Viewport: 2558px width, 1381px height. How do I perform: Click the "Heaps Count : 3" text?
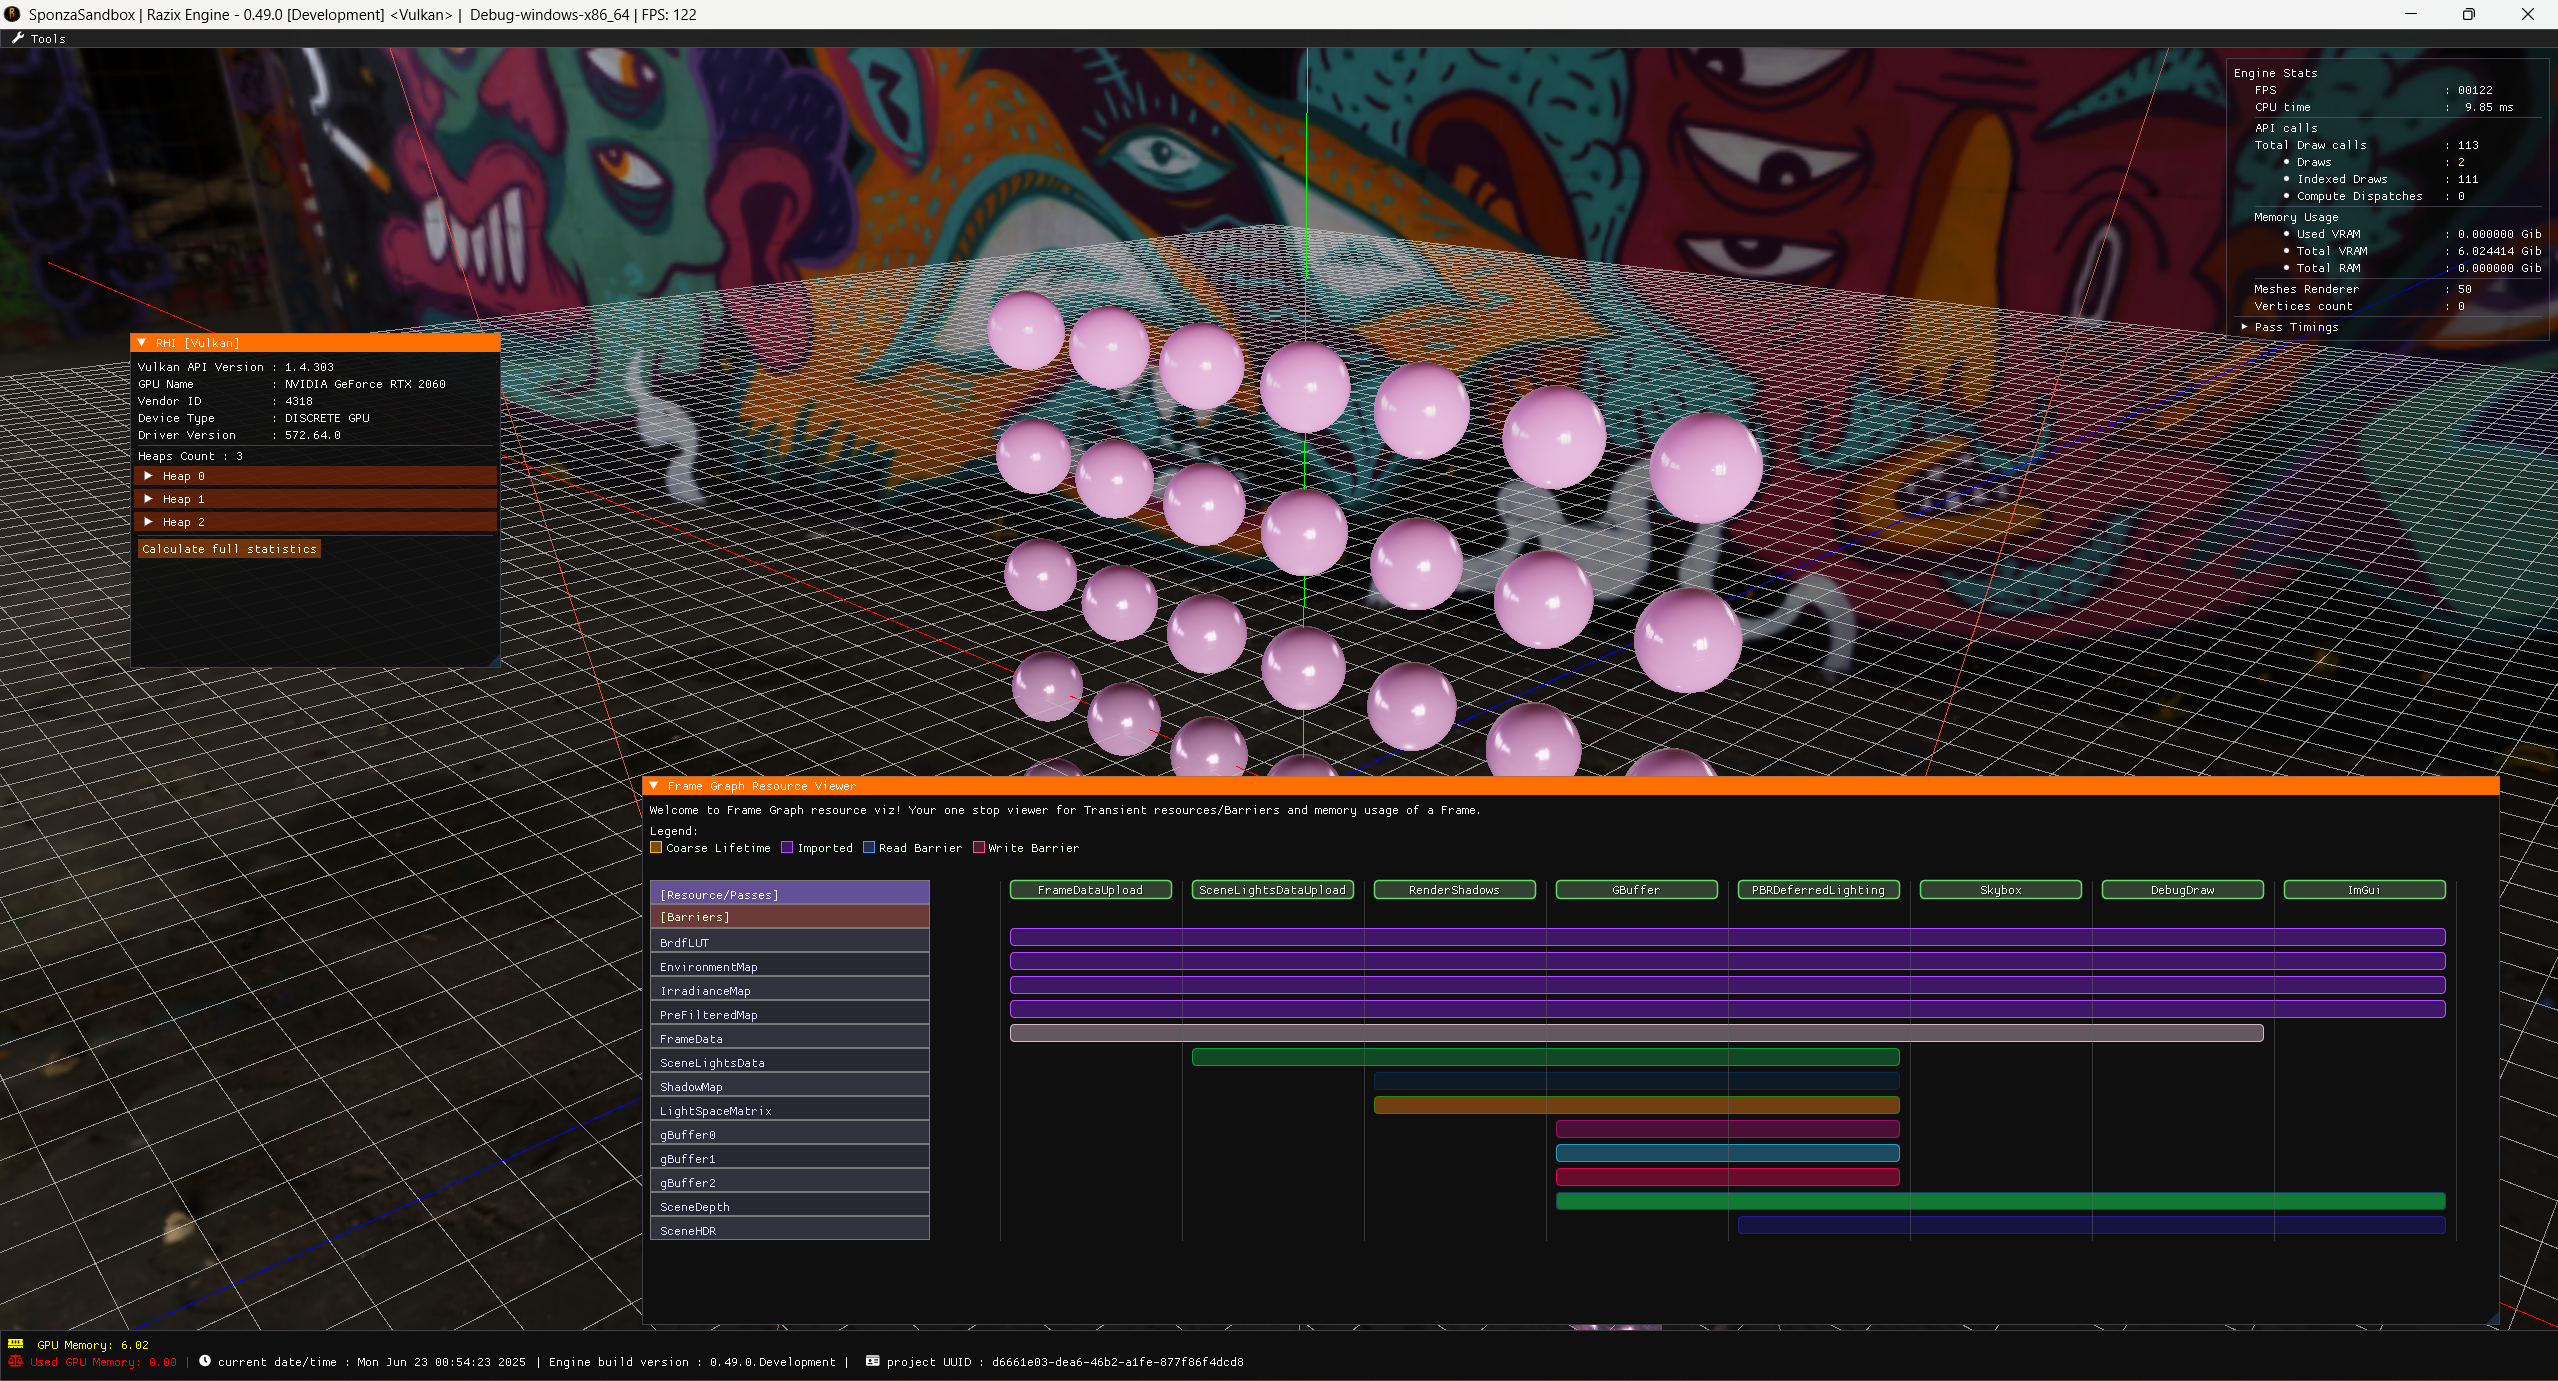[190, 456]
